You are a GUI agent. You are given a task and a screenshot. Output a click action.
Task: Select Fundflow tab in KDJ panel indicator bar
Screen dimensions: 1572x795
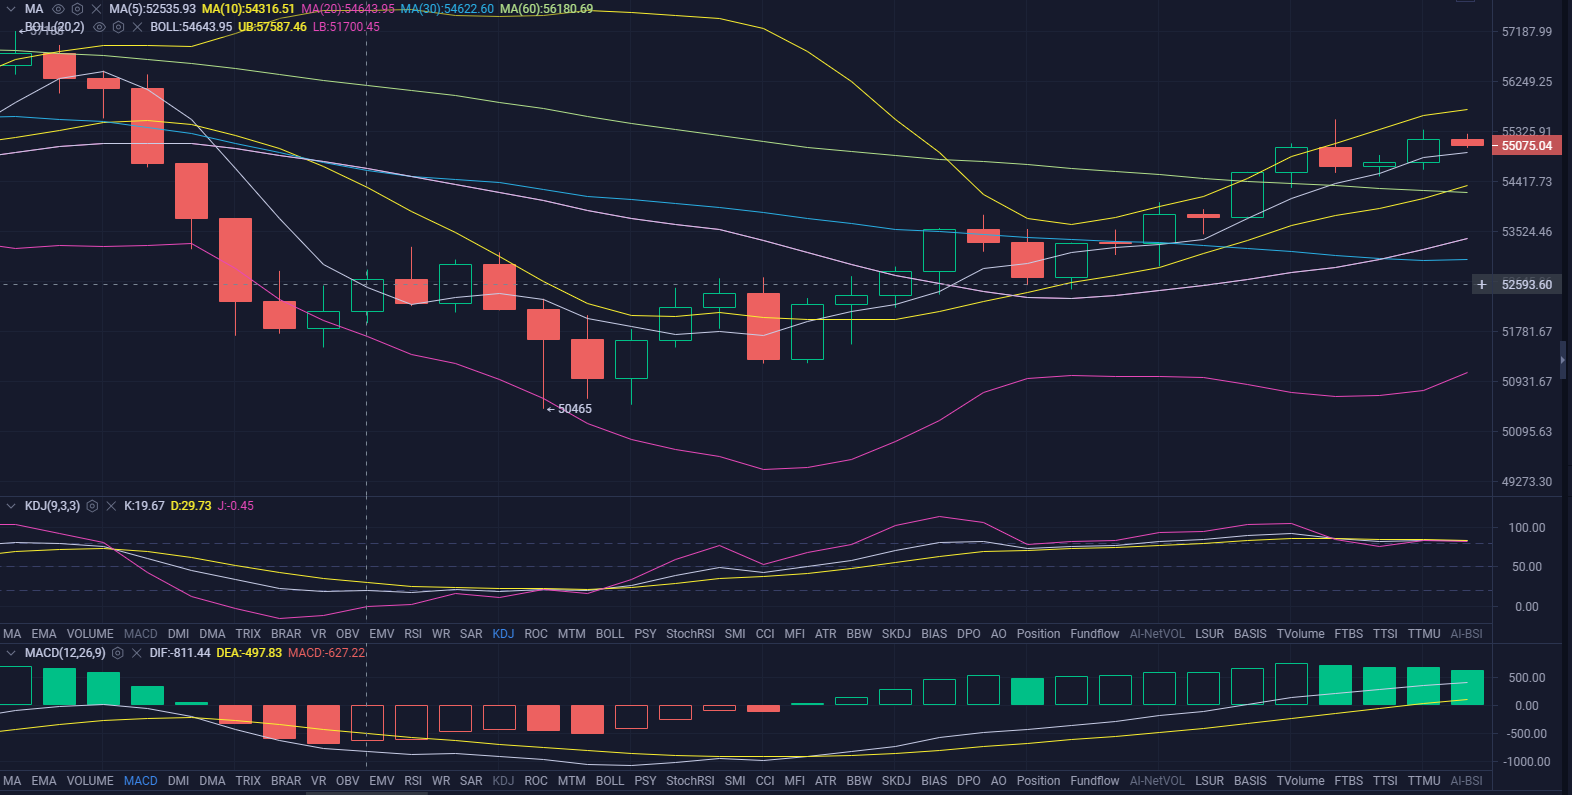pyautogui.click(x=1095, y=634)
